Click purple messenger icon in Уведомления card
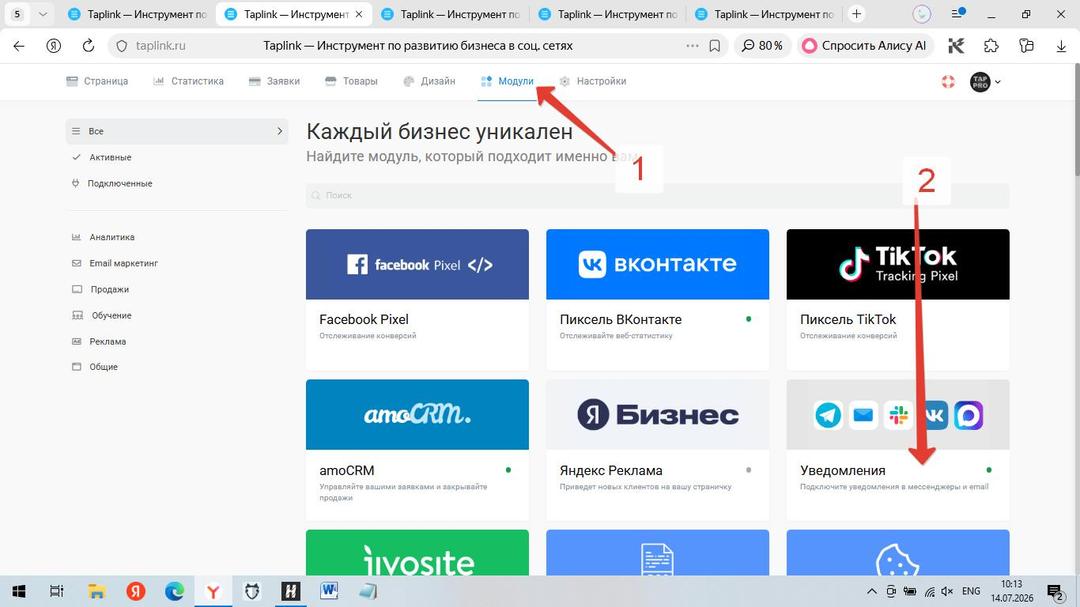 point(968,415)
